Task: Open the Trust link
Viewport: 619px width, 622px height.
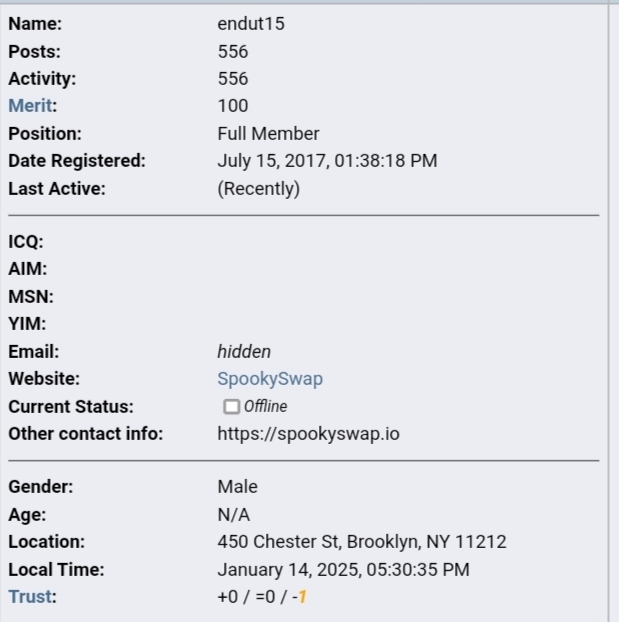Action: (30, 597)
